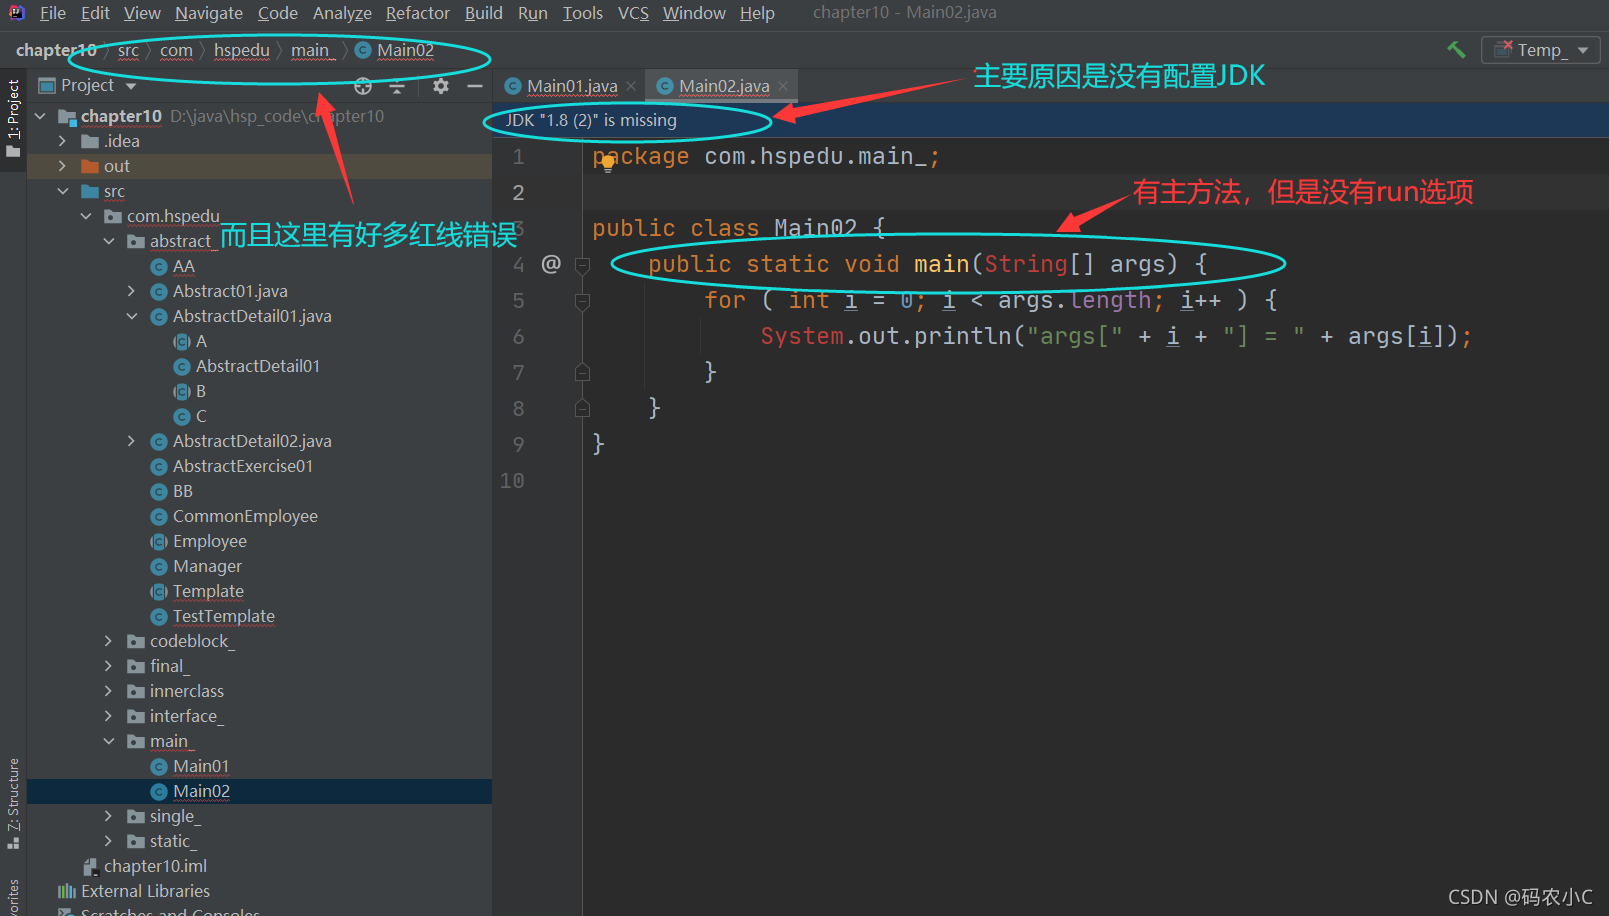Expand the final_ package
Image resolution: width=1609 pixels, height=916 pixels.
pyautogui.click(x=108, y=666)
